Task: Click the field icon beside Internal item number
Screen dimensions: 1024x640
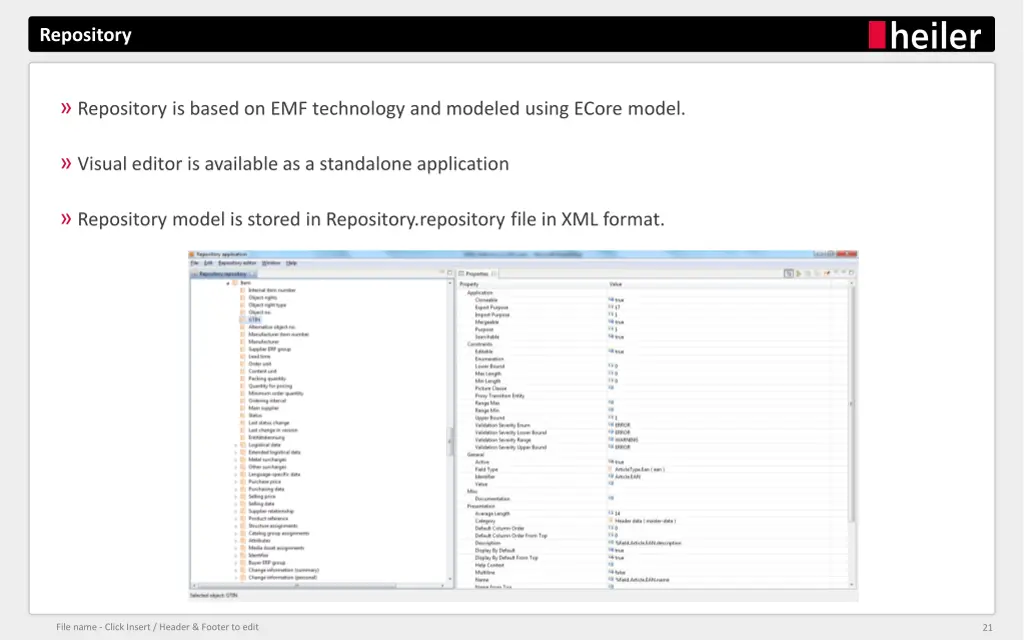Action: pyautogui.click(x=243, y=291)
